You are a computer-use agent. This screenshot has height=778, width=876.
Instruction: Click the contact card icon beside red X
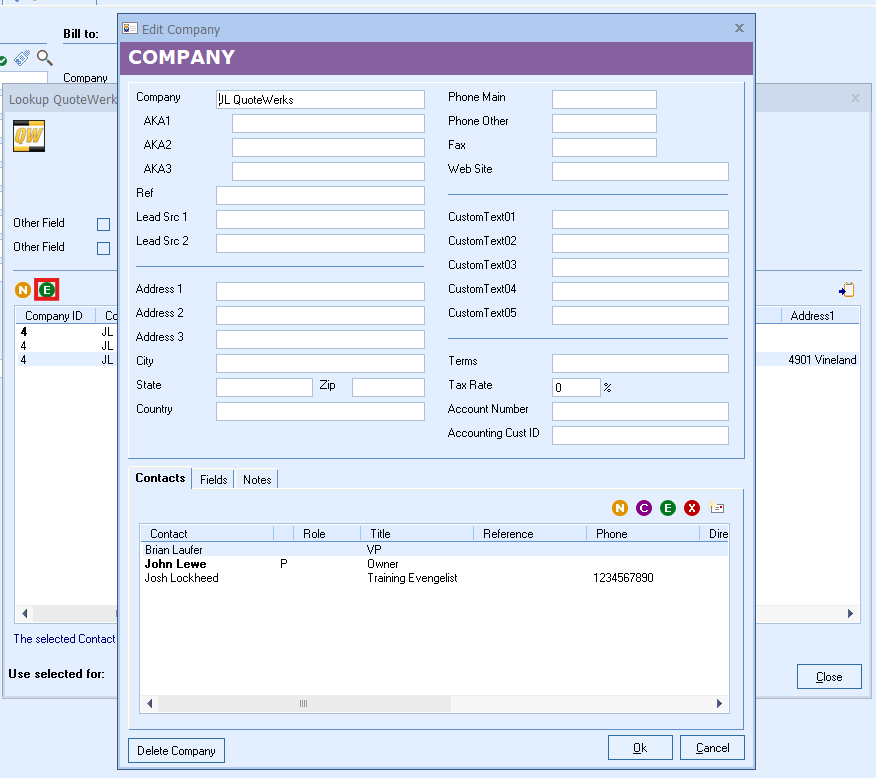pyautogui.click(x=716, y=507)
